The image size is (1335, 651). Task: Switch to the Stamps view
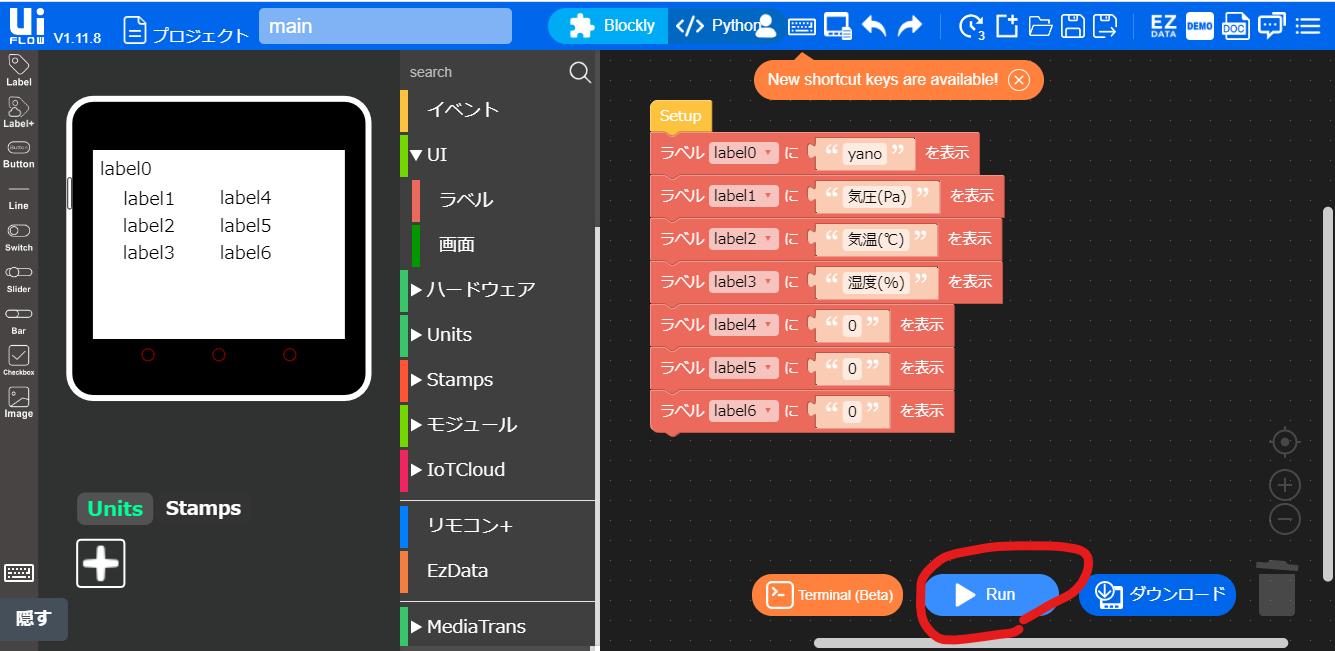203,508
